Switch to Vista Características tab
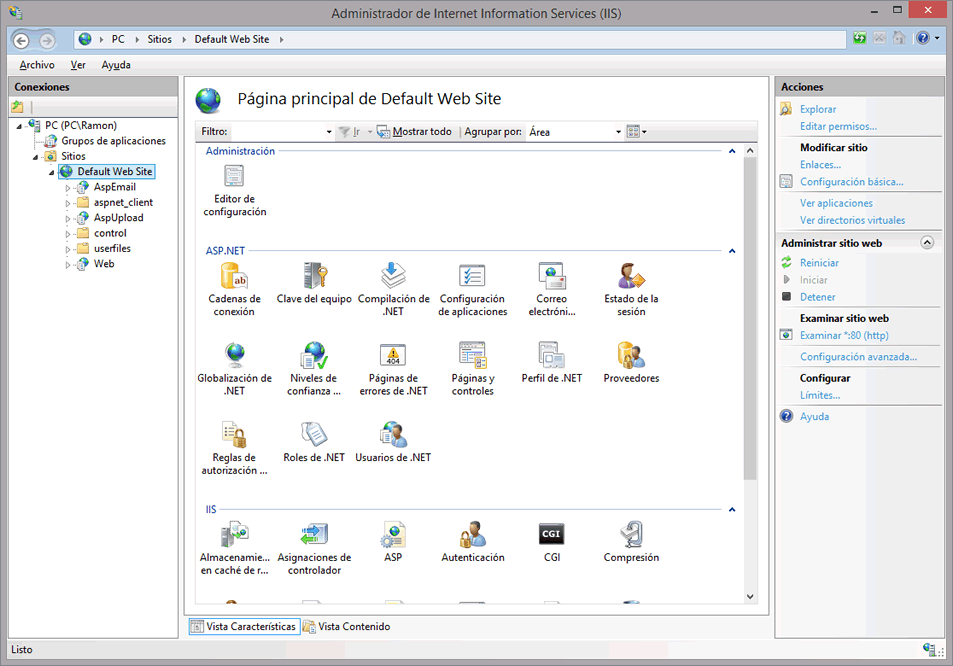953x666 pixels. pos(244,627)
